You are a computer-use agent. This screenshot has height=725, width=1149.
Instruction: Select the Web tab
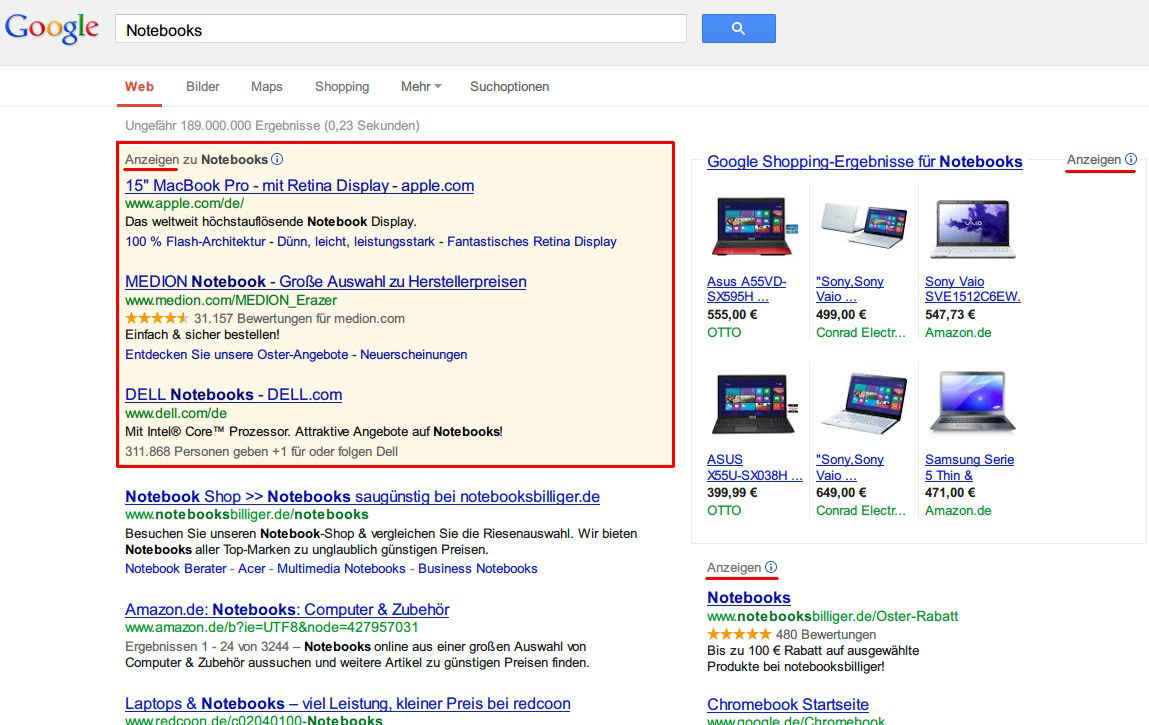pos(139,87)
